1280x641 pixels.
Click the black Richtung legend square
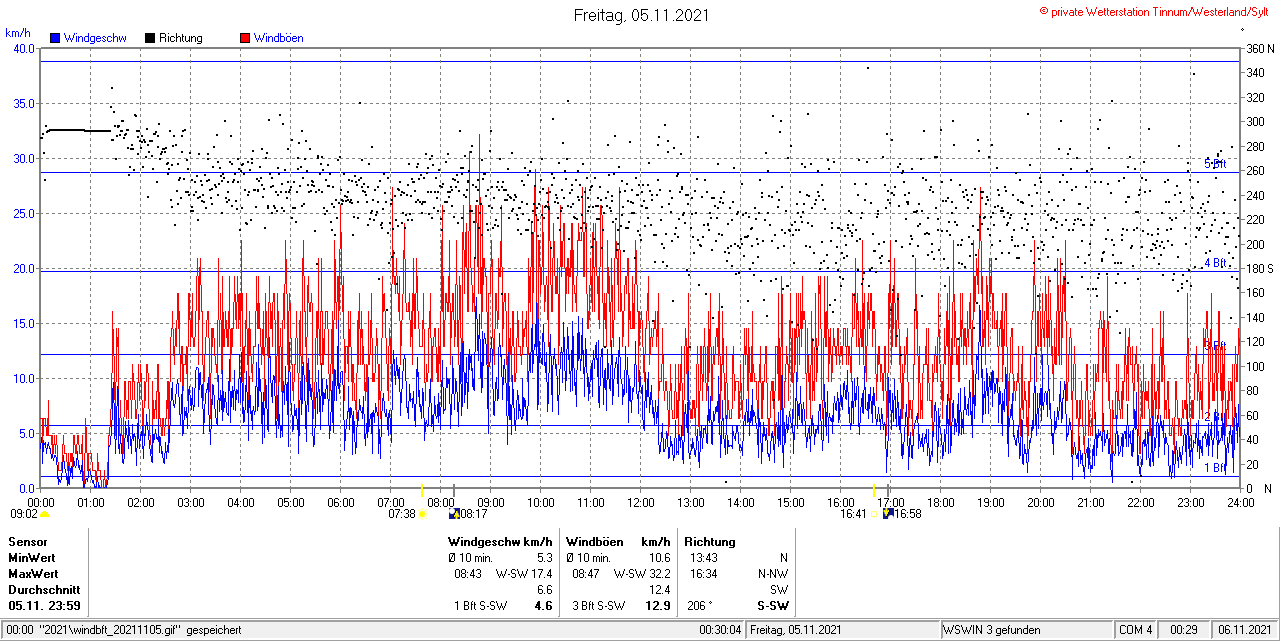(150, 38)
